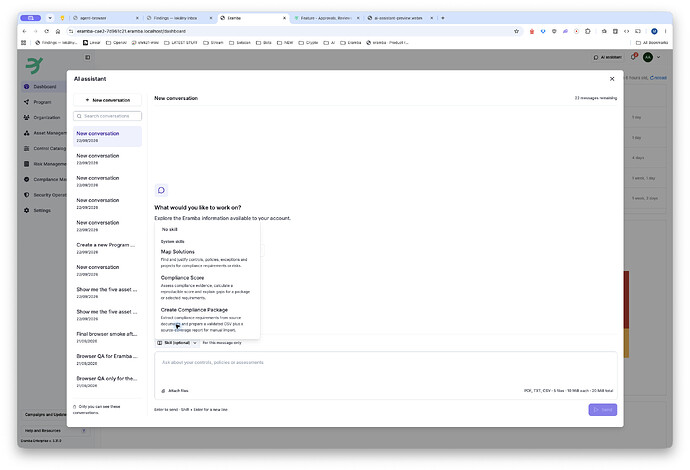Viewport: 690px width, 470px height.
Task: Click the Risk Management sidebar icon
Action: [x=26, y=164]
